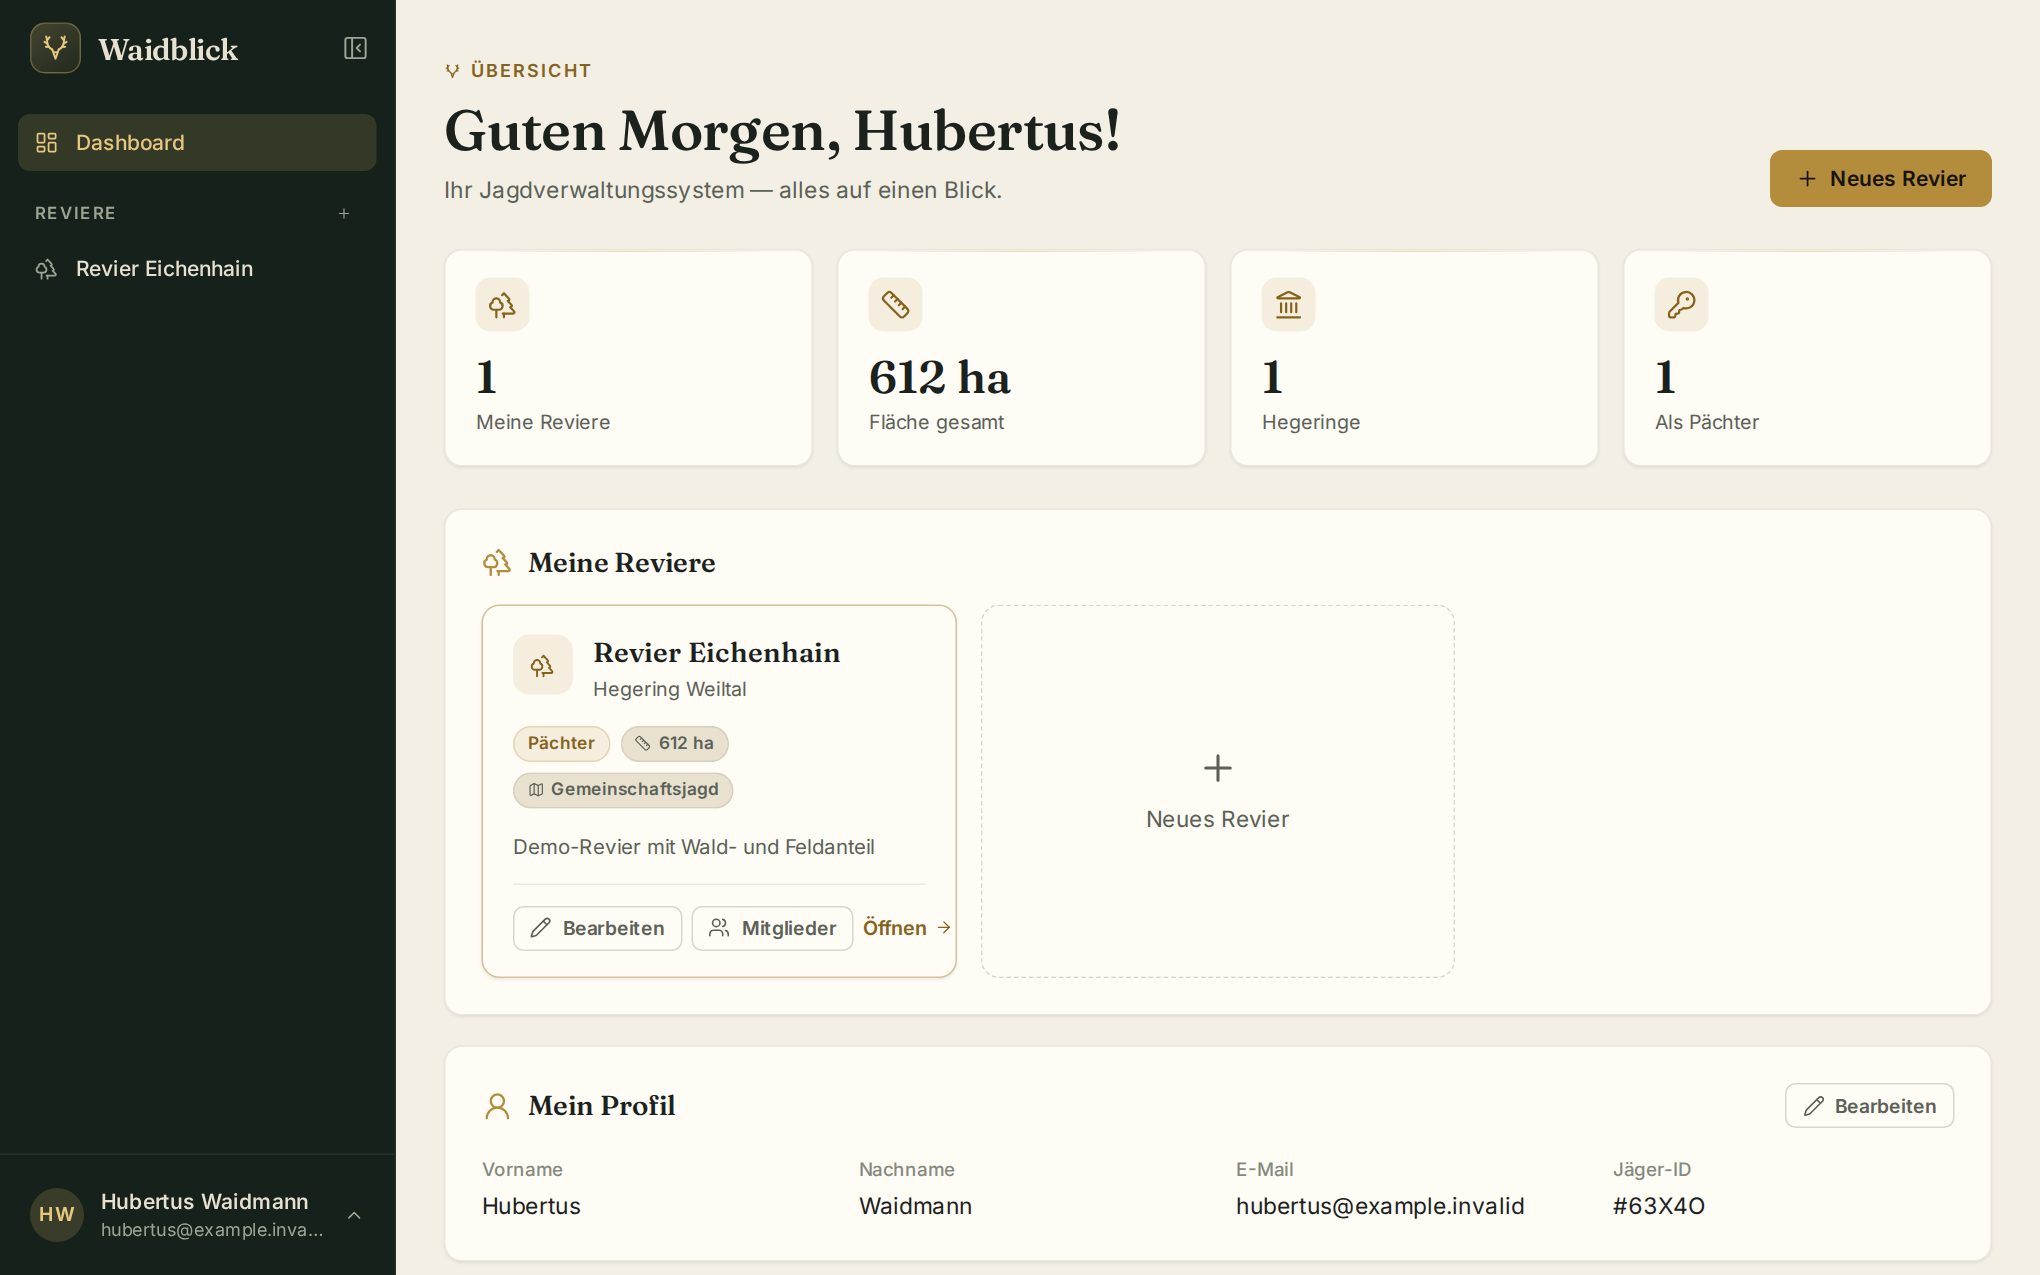Image resolution: width=2040 pixels, height=1275 pixels.
Task: Collapse the sidebar with the panel icon
Action: coord(355,48)
